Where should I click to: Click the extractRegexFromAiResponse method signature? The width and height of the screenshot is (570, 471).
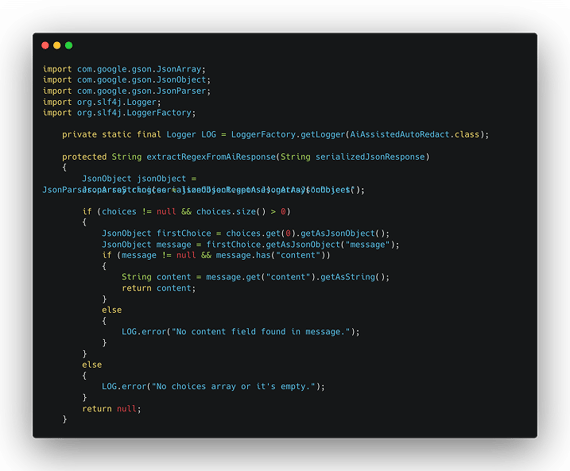(x=246, y=157)
